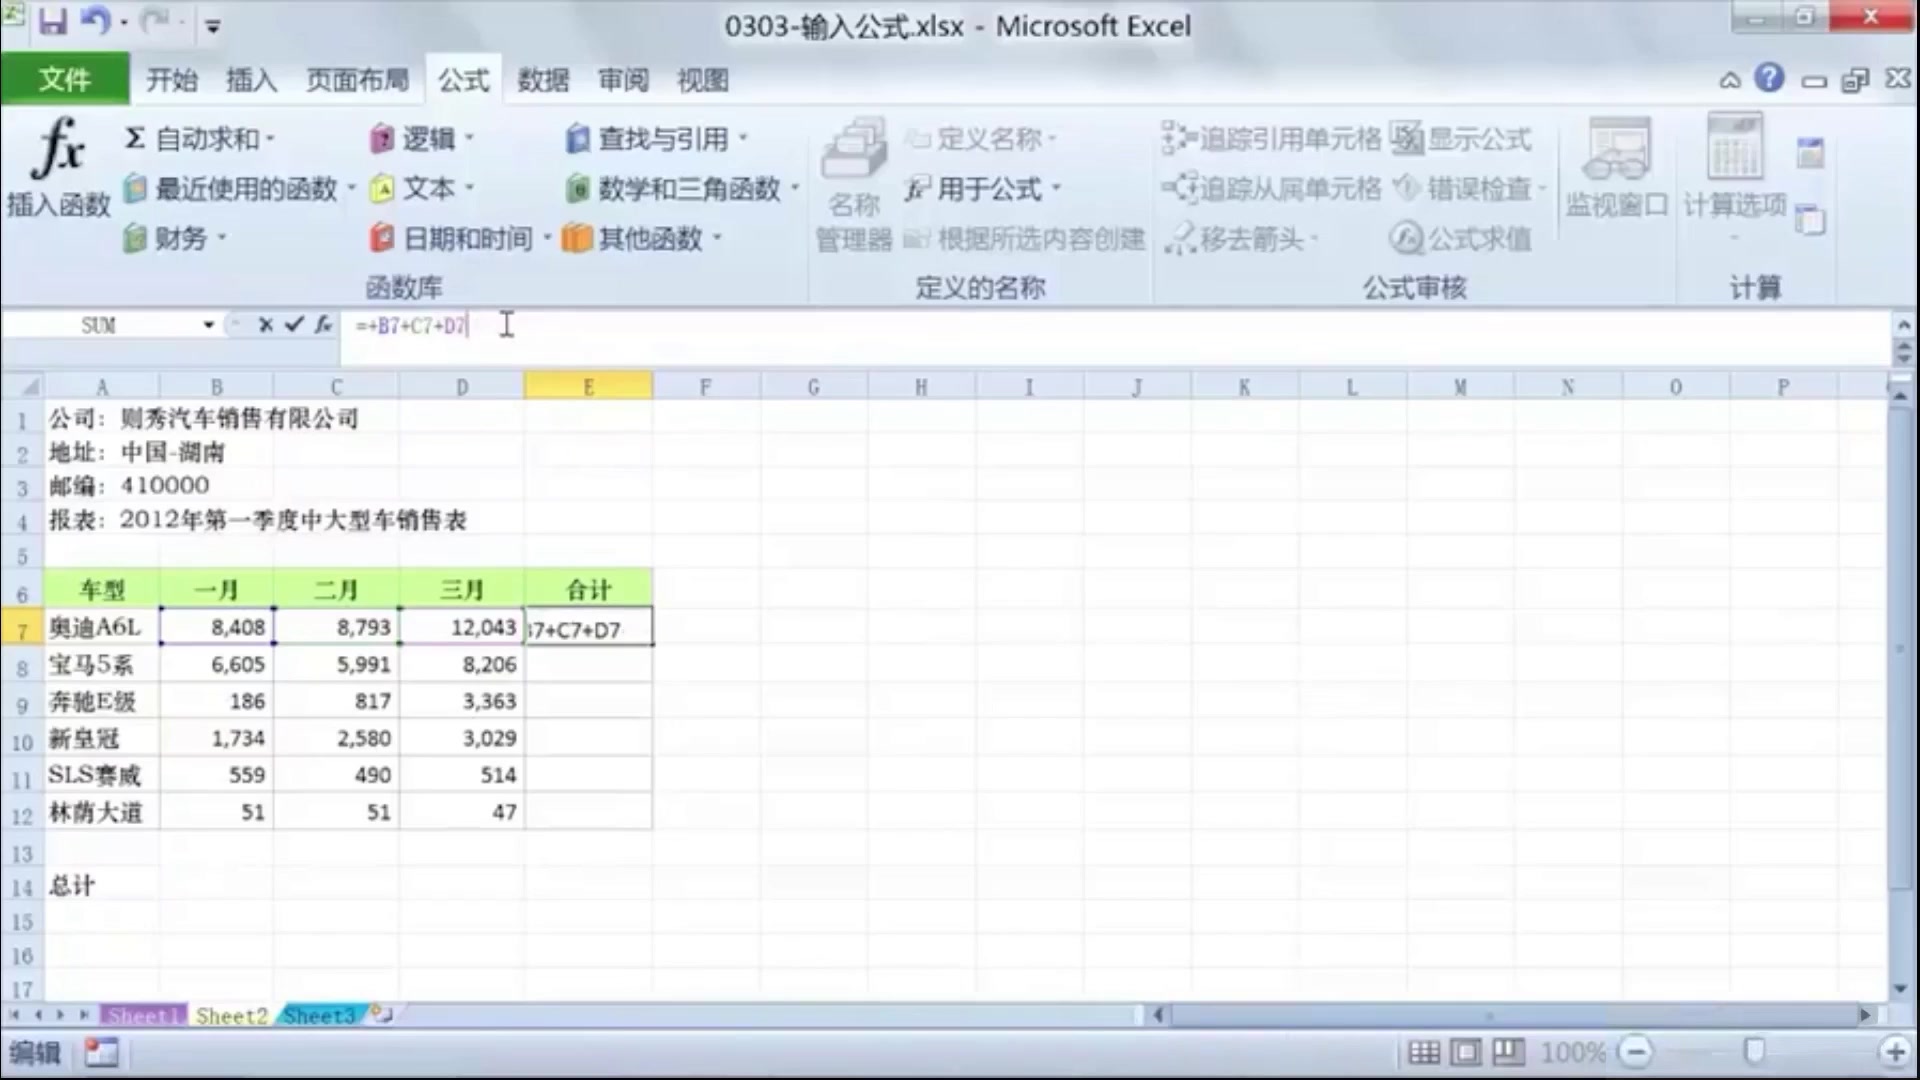Open the Name Manager (名称管理器)
The height and width of the screenshot is (1080, 1920).
point(853,185)
